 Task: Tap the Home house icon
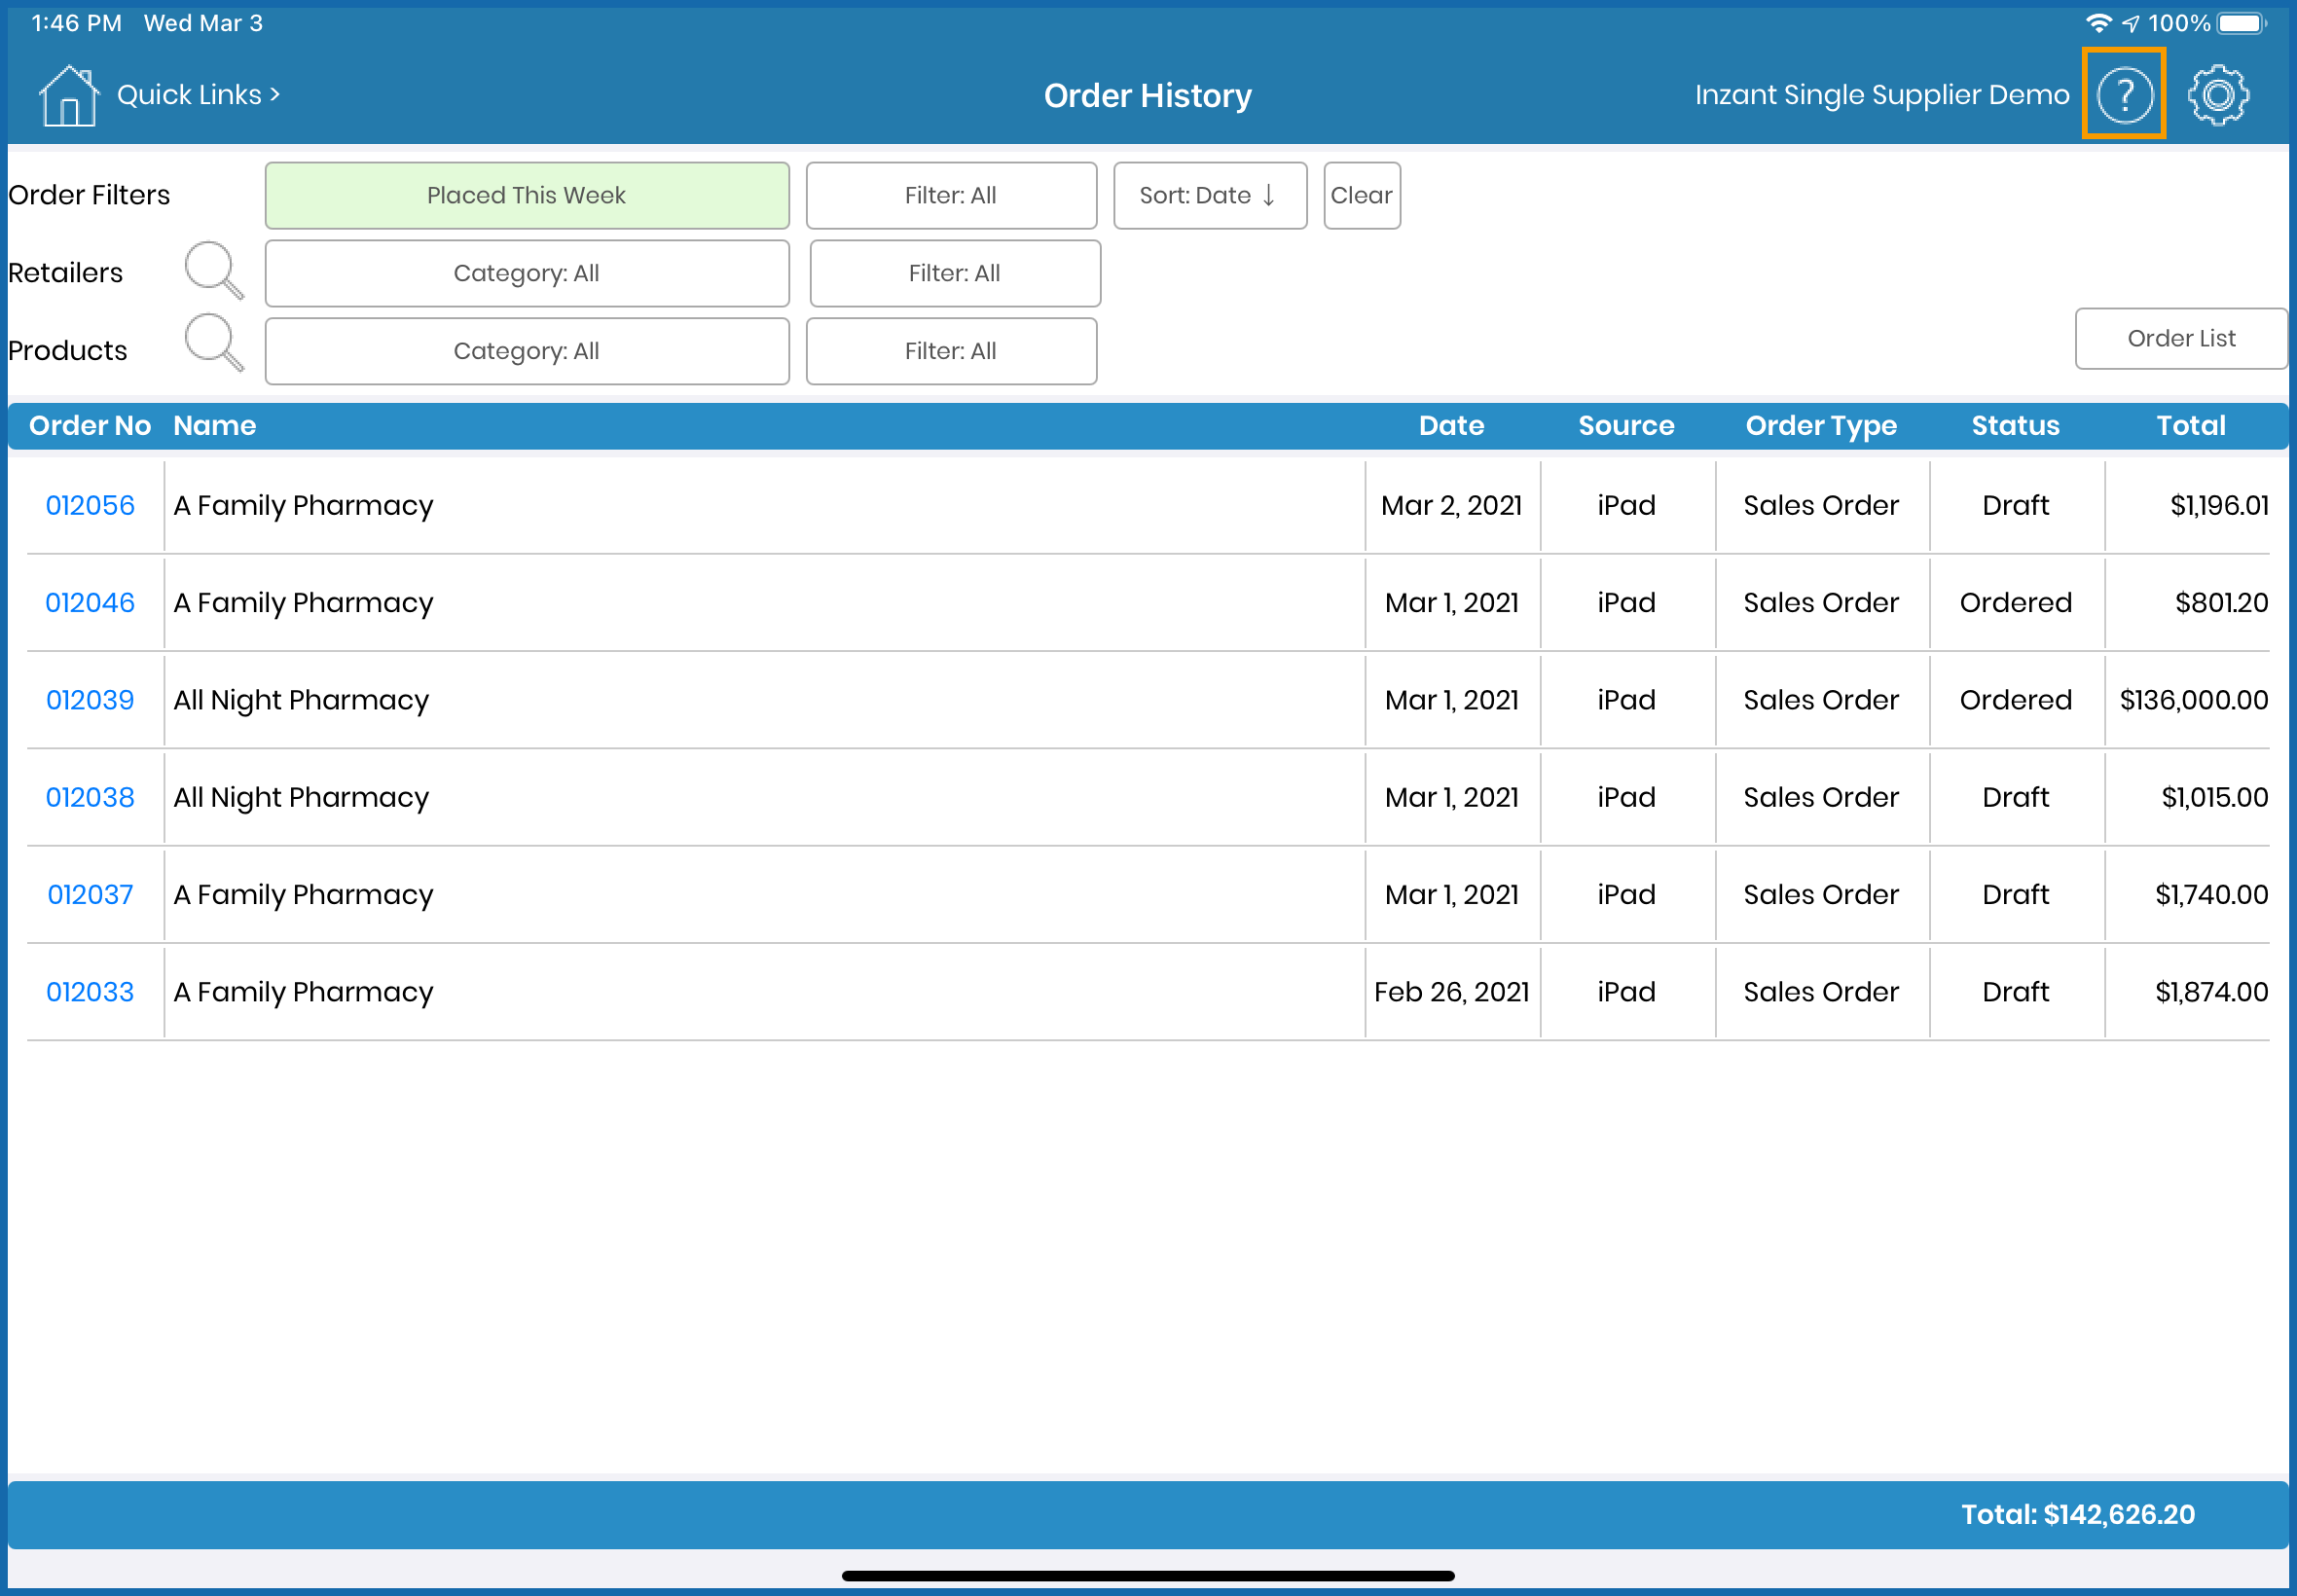[x=68, y=95]
